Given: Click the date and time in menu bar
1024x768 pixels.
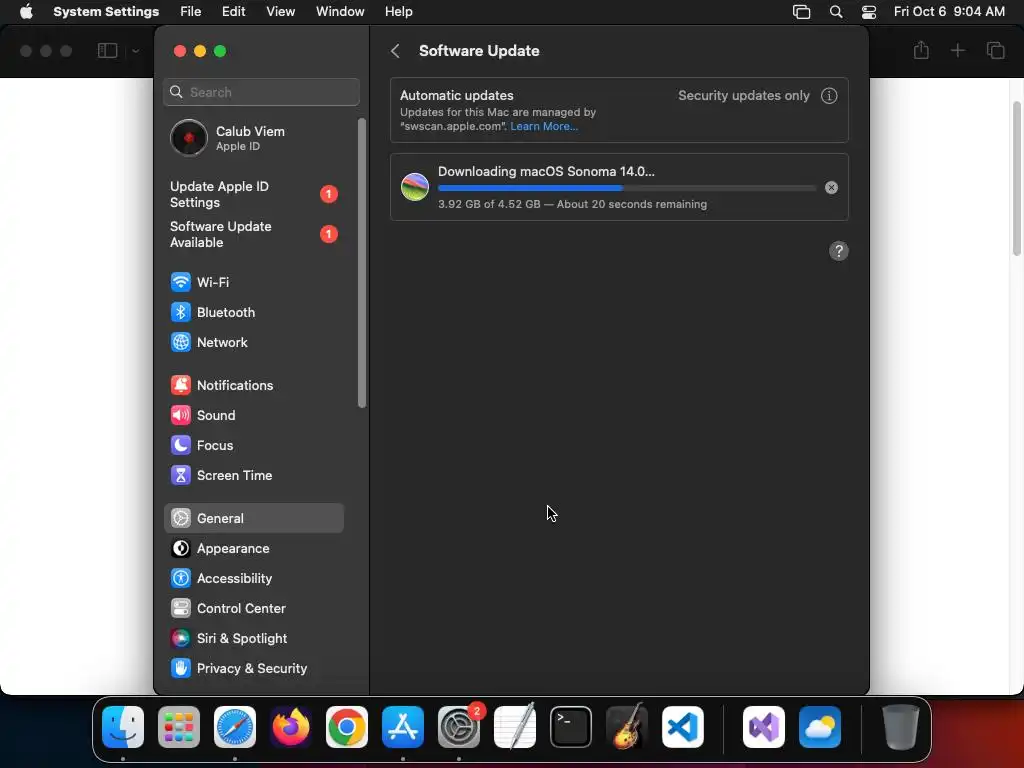Looking at the screenshot, I should [949, 12].
